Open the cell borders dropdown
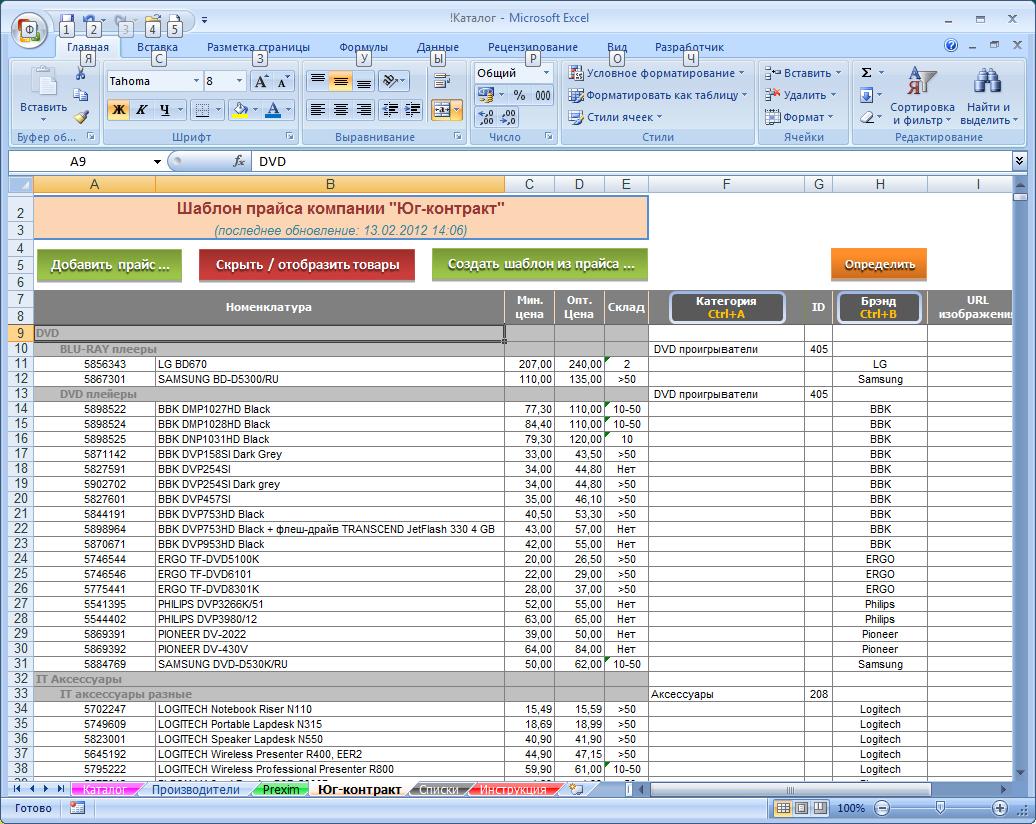Screen dimensions: 1036x824 point(217,110)
